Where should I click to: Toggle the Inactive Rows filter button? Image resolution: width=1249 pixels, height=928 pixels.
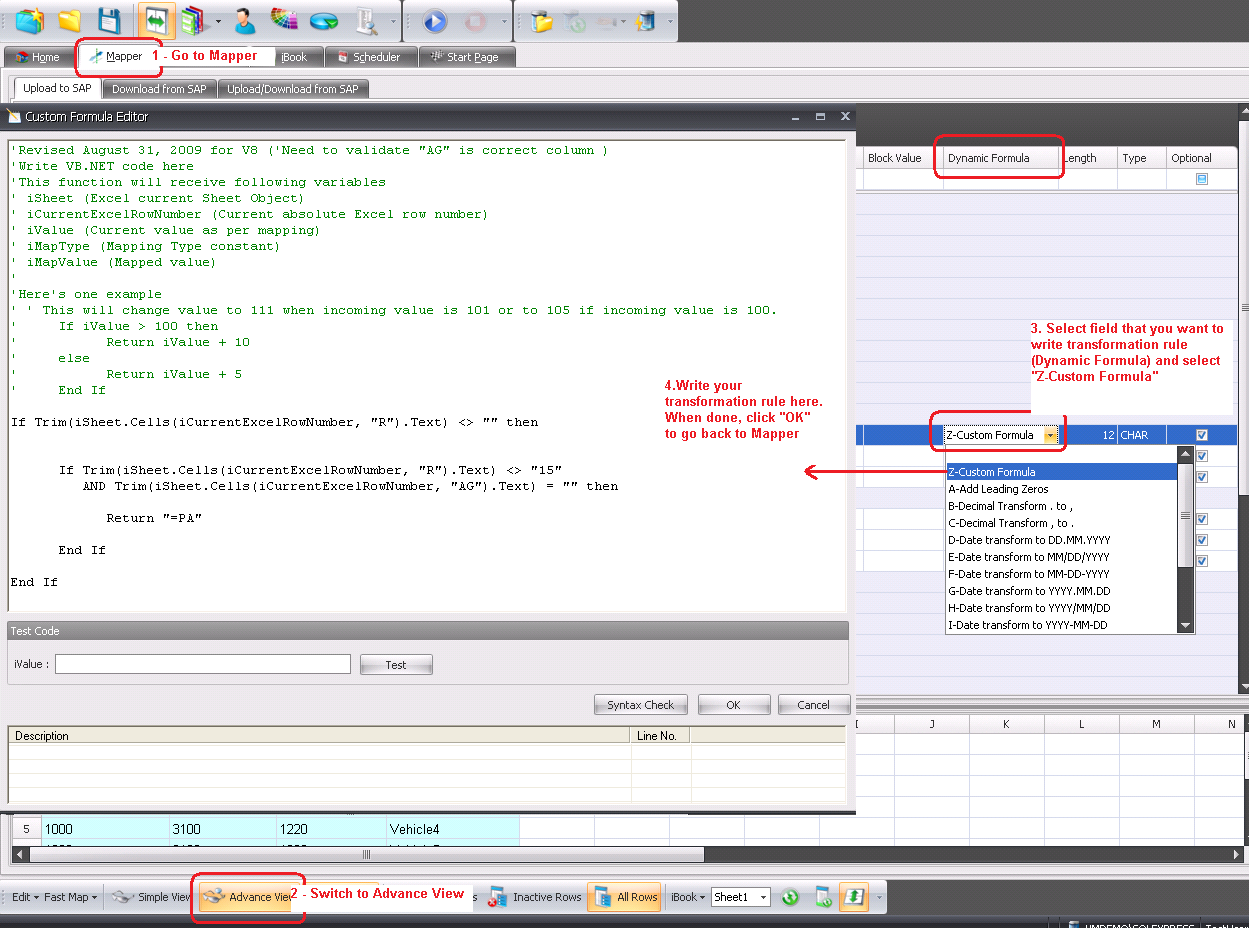point(535,897)
